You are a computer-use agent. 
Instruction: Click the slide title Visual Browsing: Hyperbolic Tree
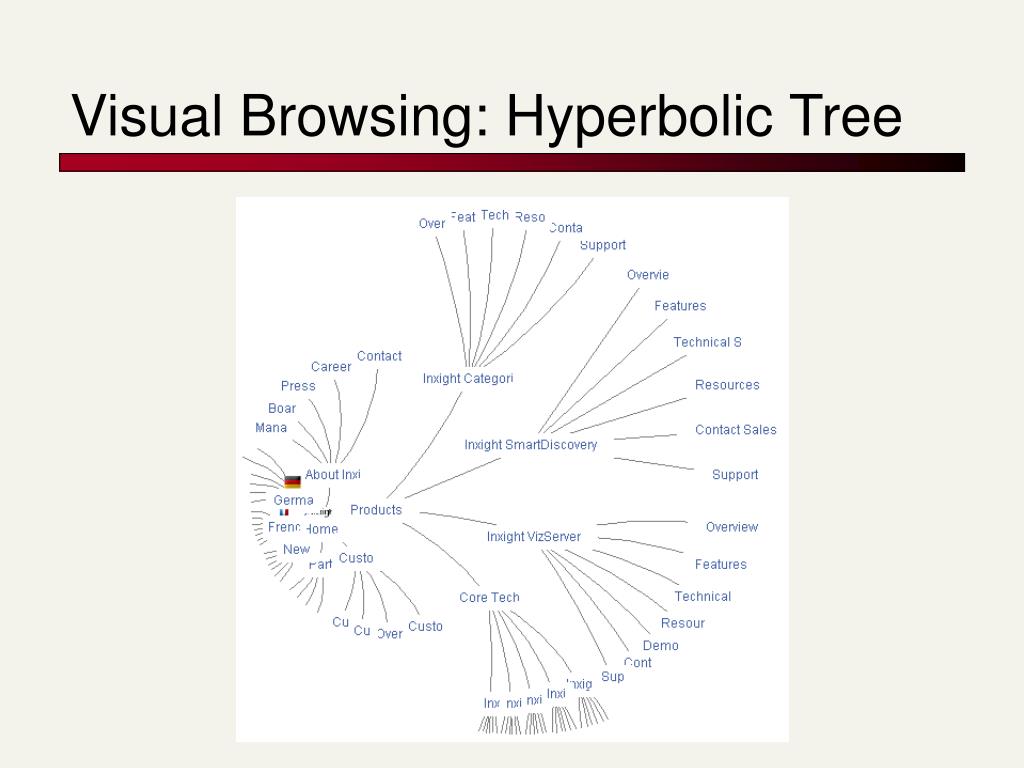487,116
